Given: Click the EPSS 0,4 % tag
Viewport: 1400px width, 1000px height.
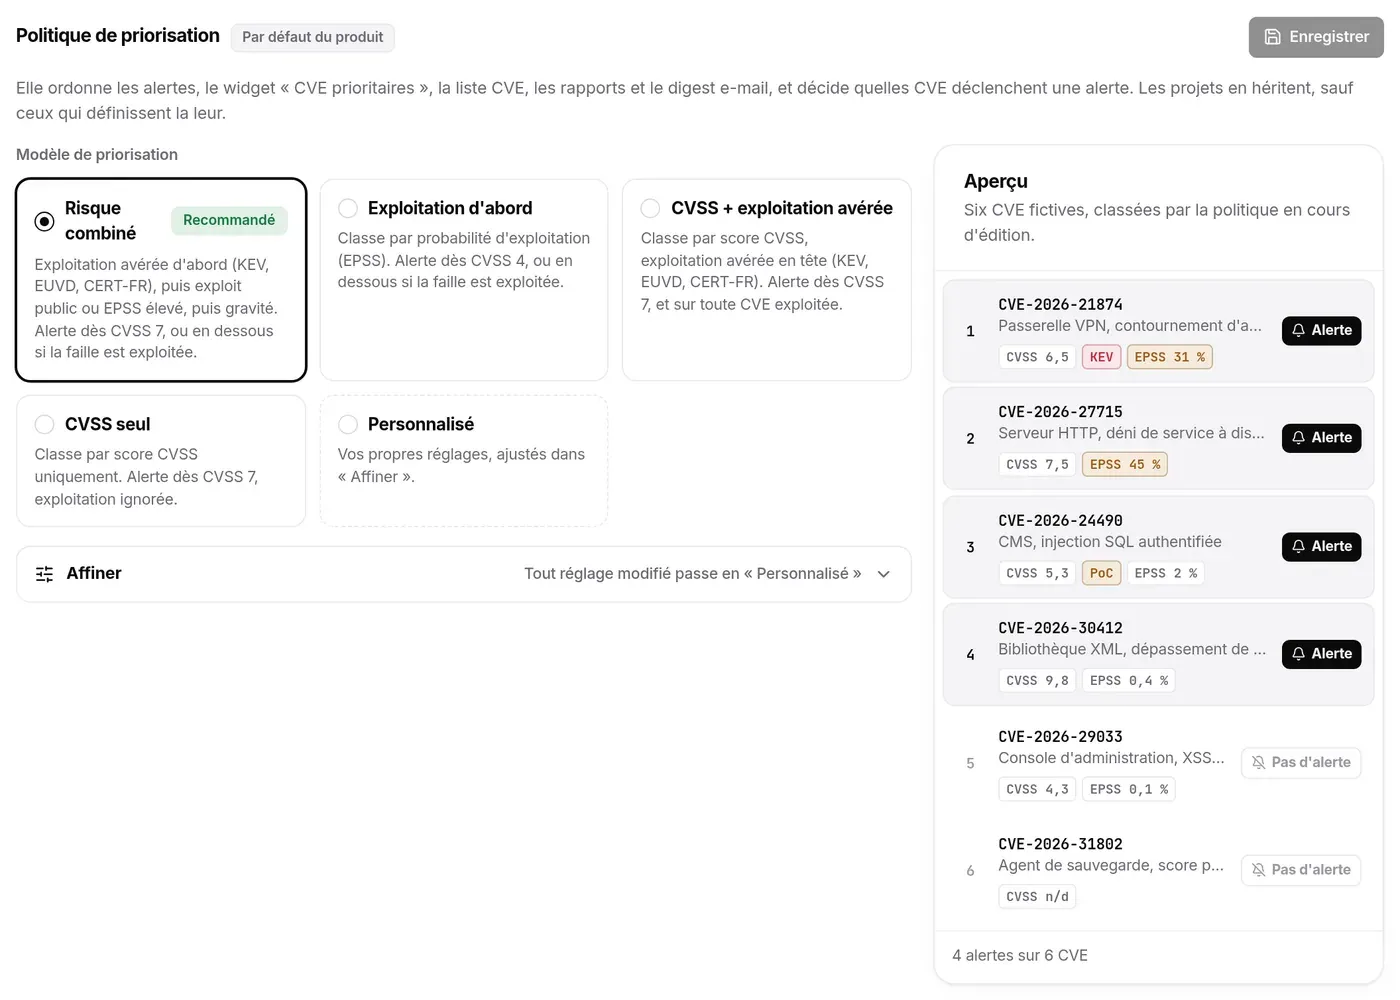Looking at the screenshot, I should point(1129,680).
